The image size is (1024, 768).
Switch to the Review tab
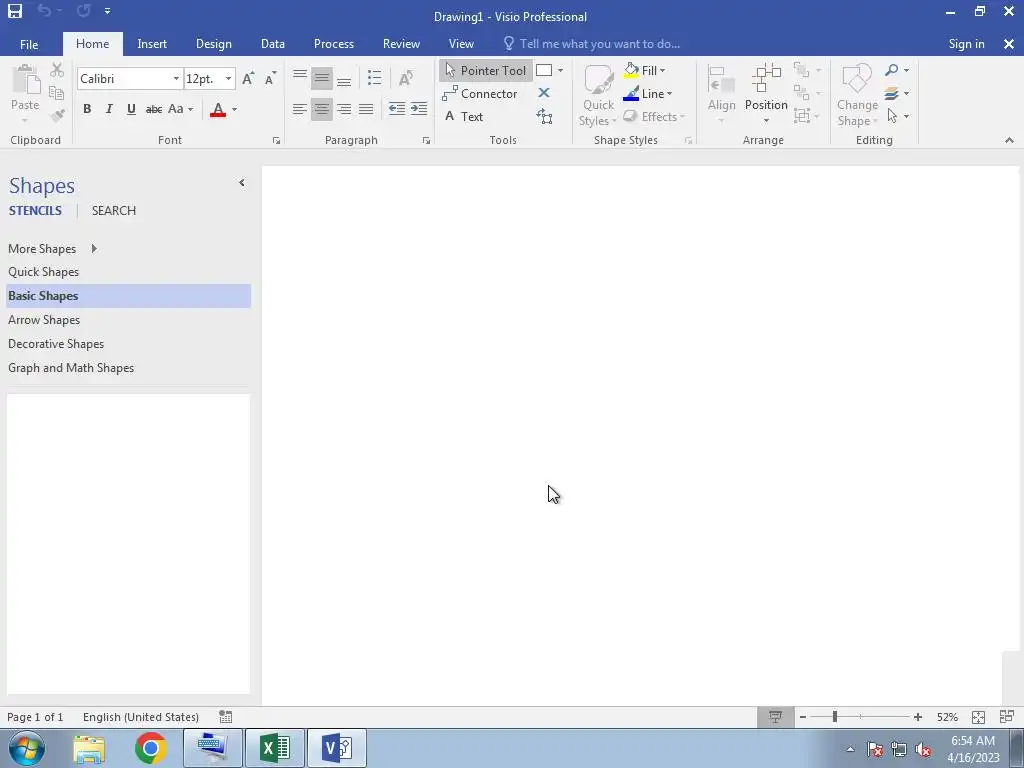401,44
